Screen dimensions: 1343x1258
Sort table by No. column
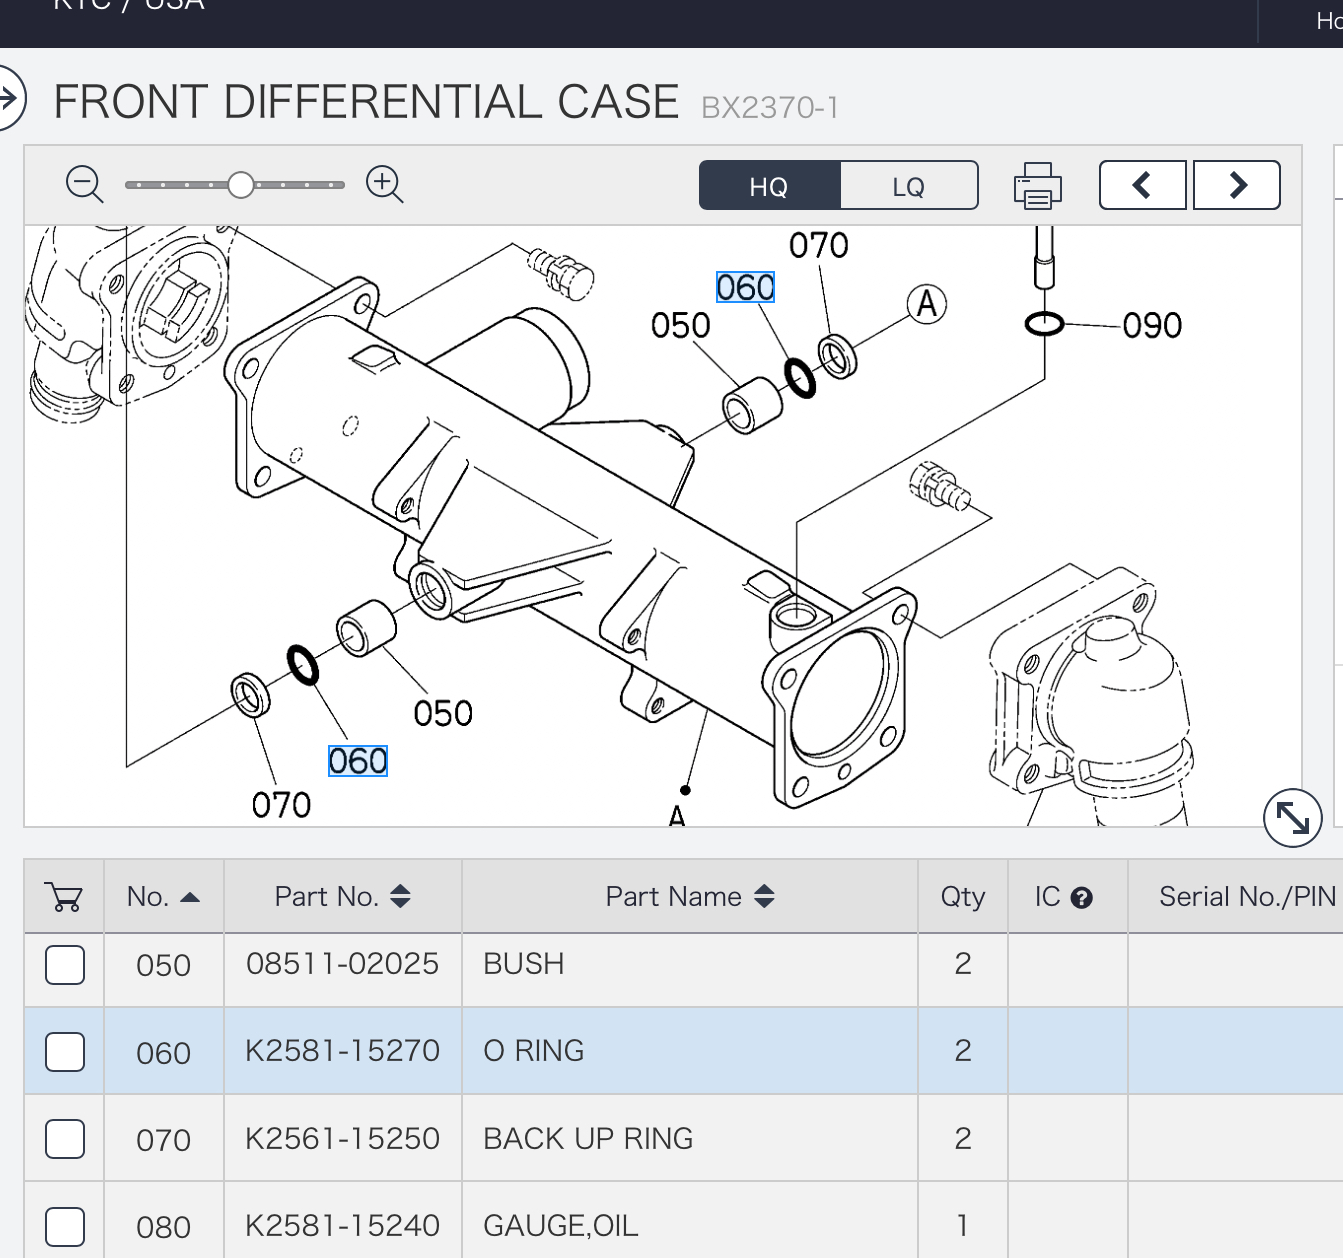164,897
